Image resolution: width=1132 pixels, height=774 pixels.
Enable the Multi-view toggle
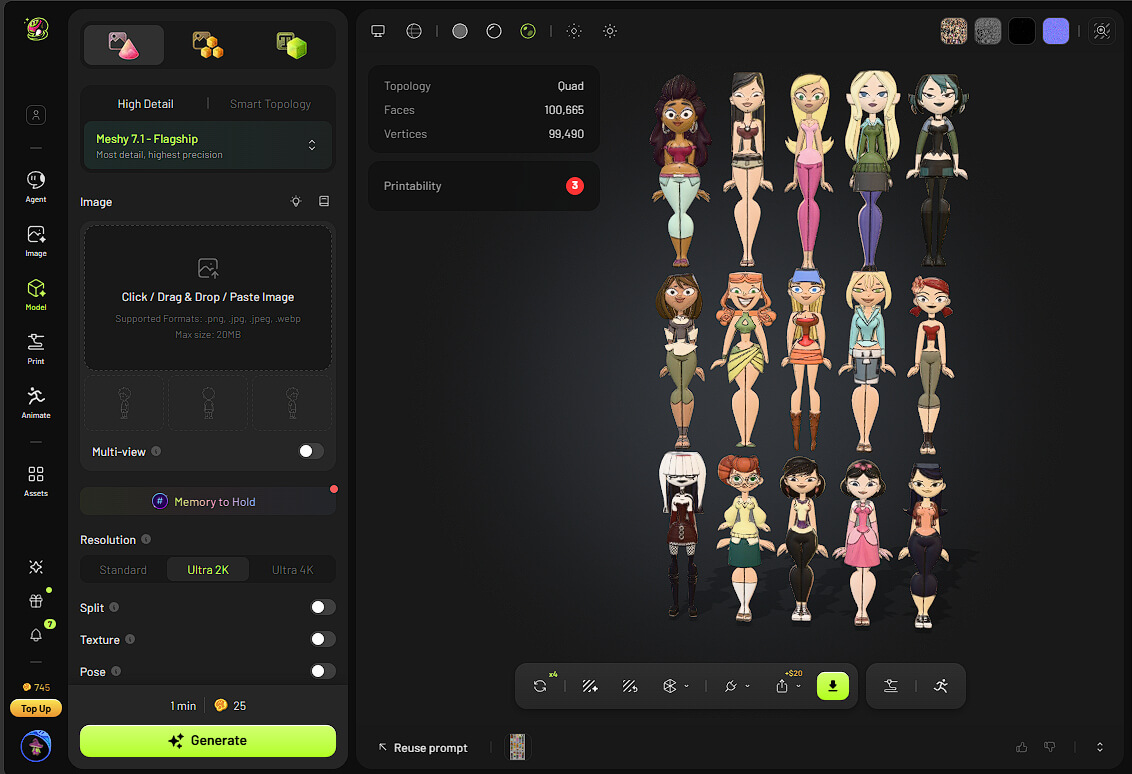pos(310,451)
